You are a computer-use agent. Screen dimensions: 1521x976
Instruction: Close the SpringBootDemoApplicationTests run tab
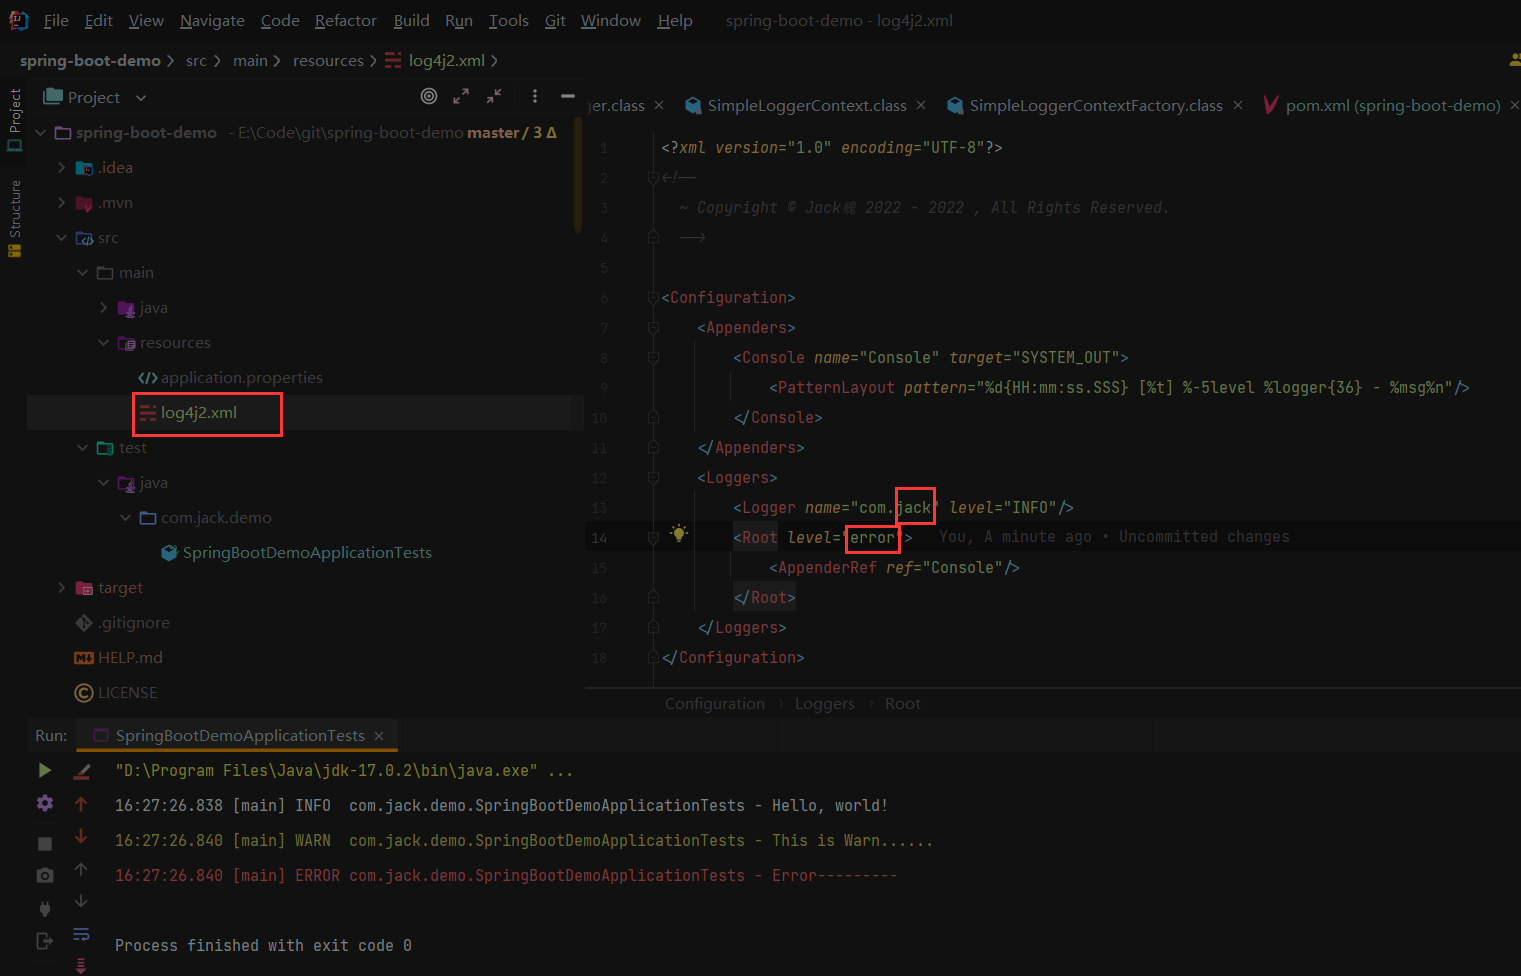pos(379,736)
